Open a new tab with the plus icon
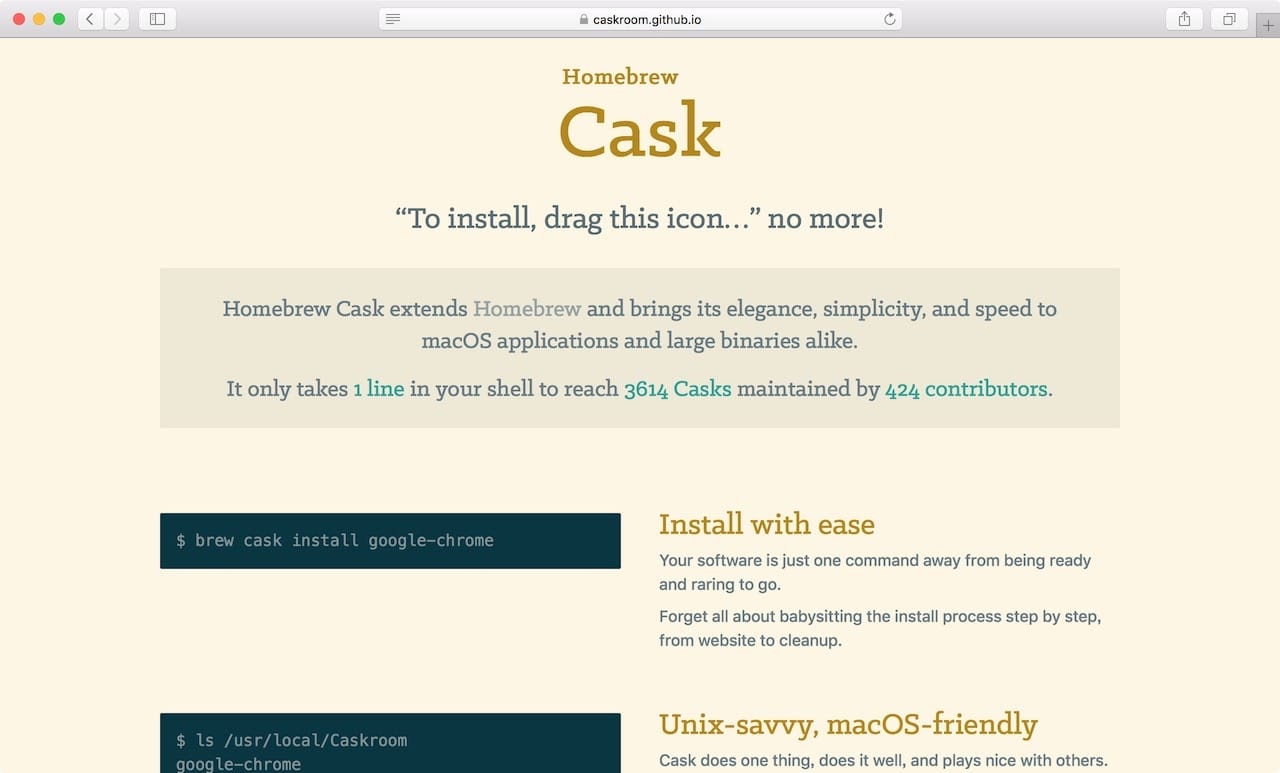The image size is (1280, 773). (1267, 24)
